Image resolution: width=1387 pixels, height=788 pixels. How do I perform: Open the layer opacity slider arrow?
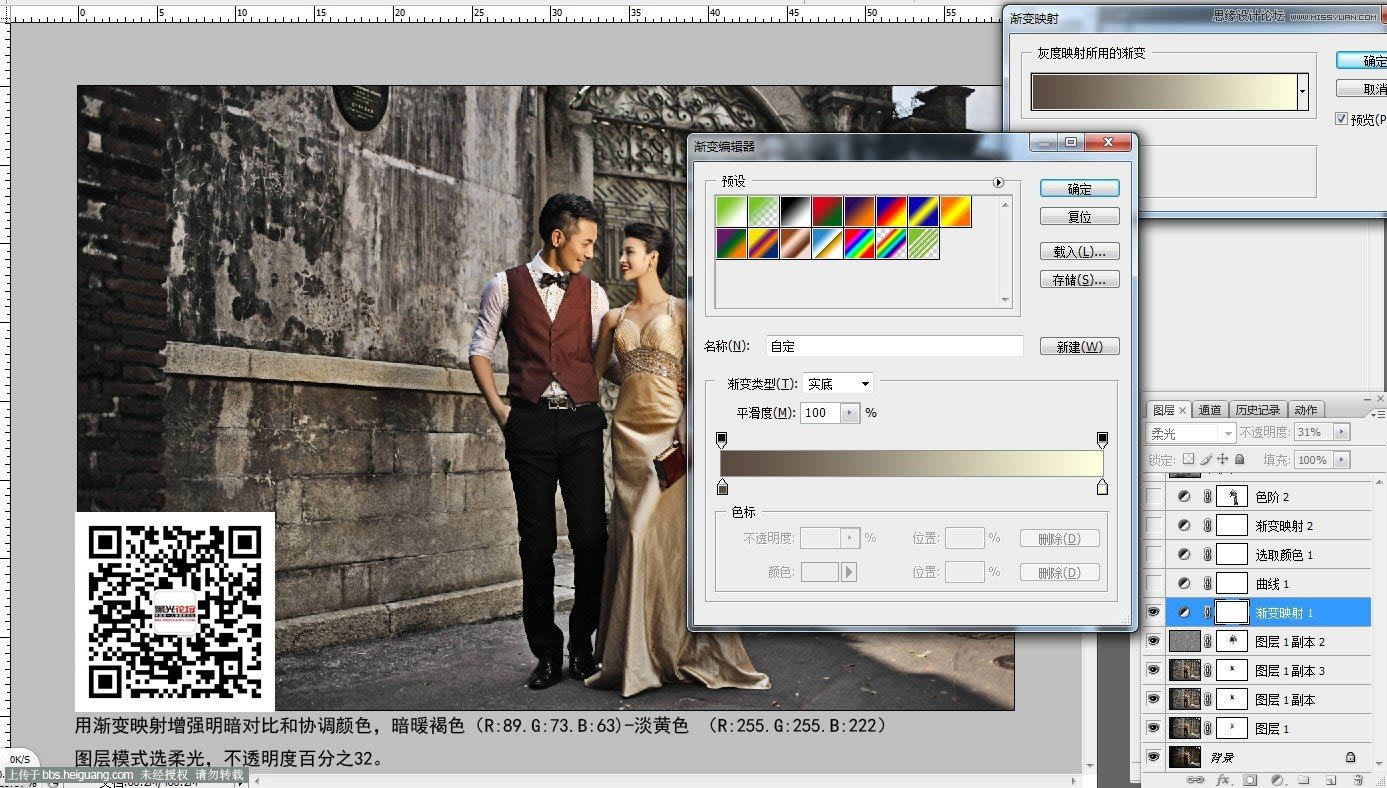point(1342,432)
